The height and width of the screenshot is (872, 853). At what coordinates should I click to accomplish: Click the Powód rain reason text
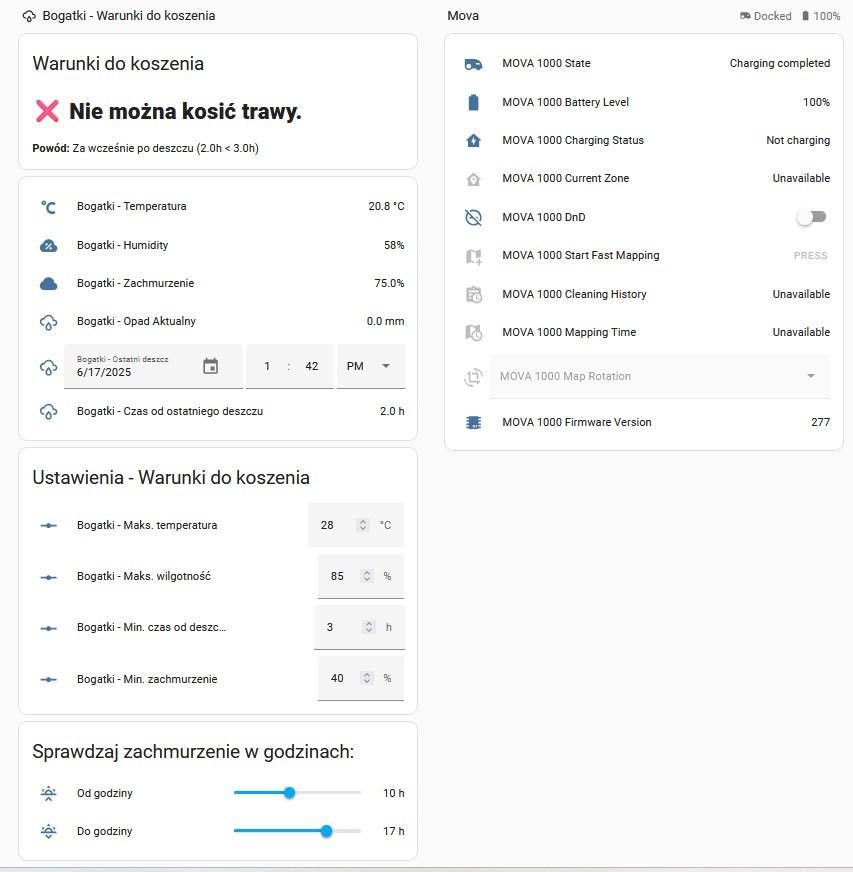146,148
